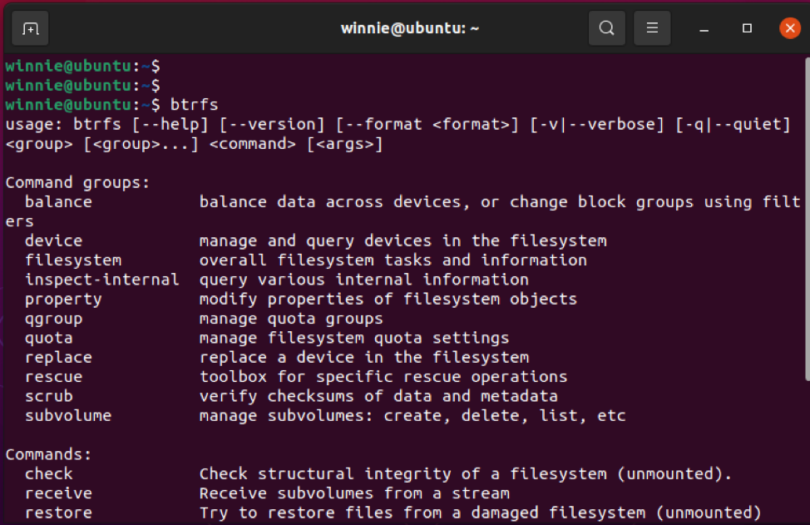Viewport: 810px width, 525px height.
Task: Maximize the terminal window
Action: [x=746, y=28]
